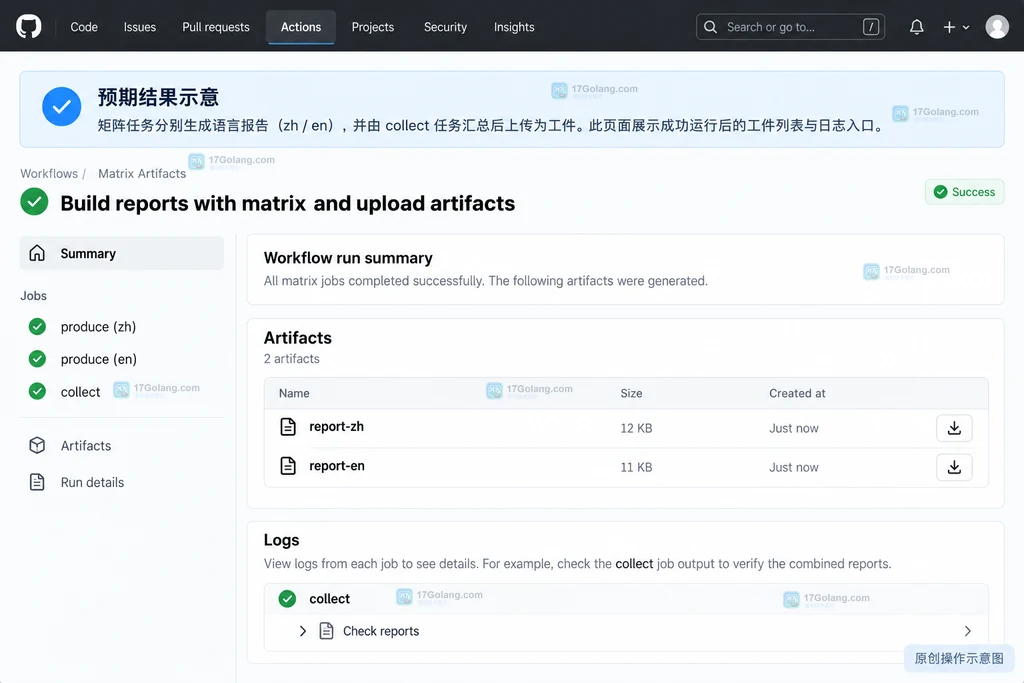The image size is (1024, 683).
Task: Open the report-zh artifact
Action: (336, 426)
